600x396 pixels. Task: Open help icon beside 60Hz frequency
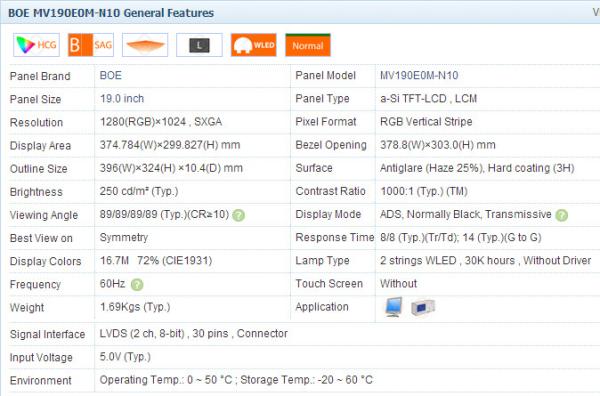pyautogui.click(x=137, y=285)
